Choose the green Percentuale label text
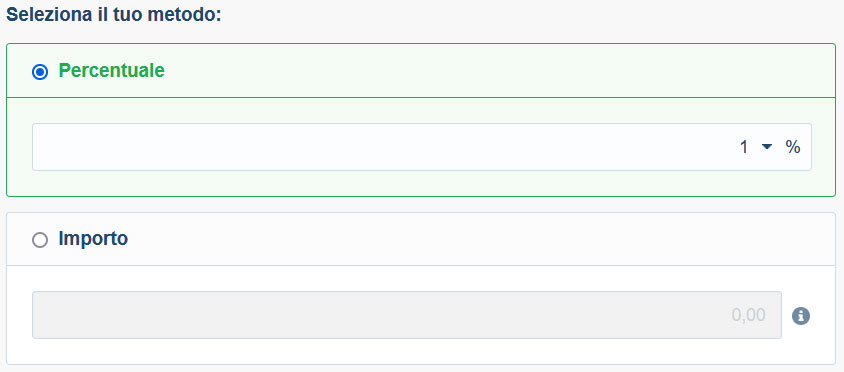Screen dimensions: 844x372 coord(111,71)
